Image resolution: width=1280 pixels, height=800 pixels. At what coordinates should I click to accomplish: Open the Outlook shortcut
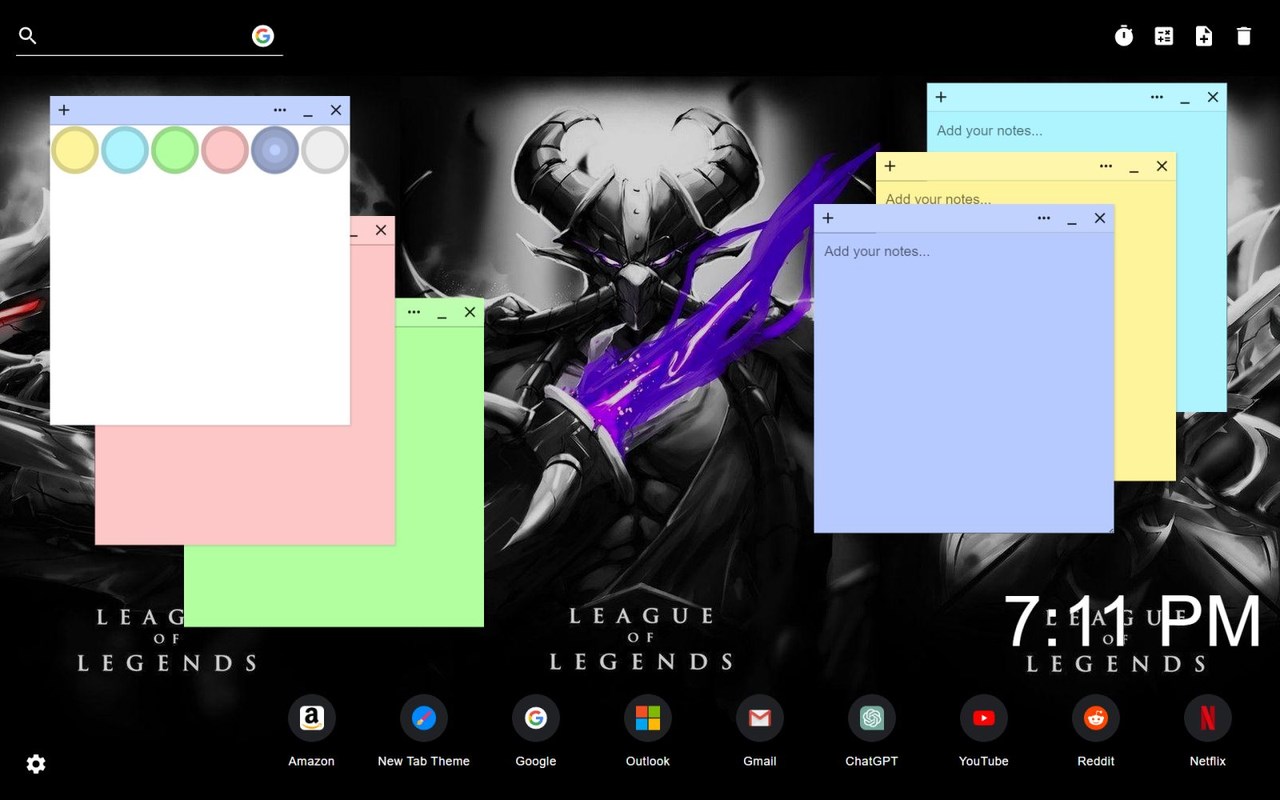[x=648, y=718]
